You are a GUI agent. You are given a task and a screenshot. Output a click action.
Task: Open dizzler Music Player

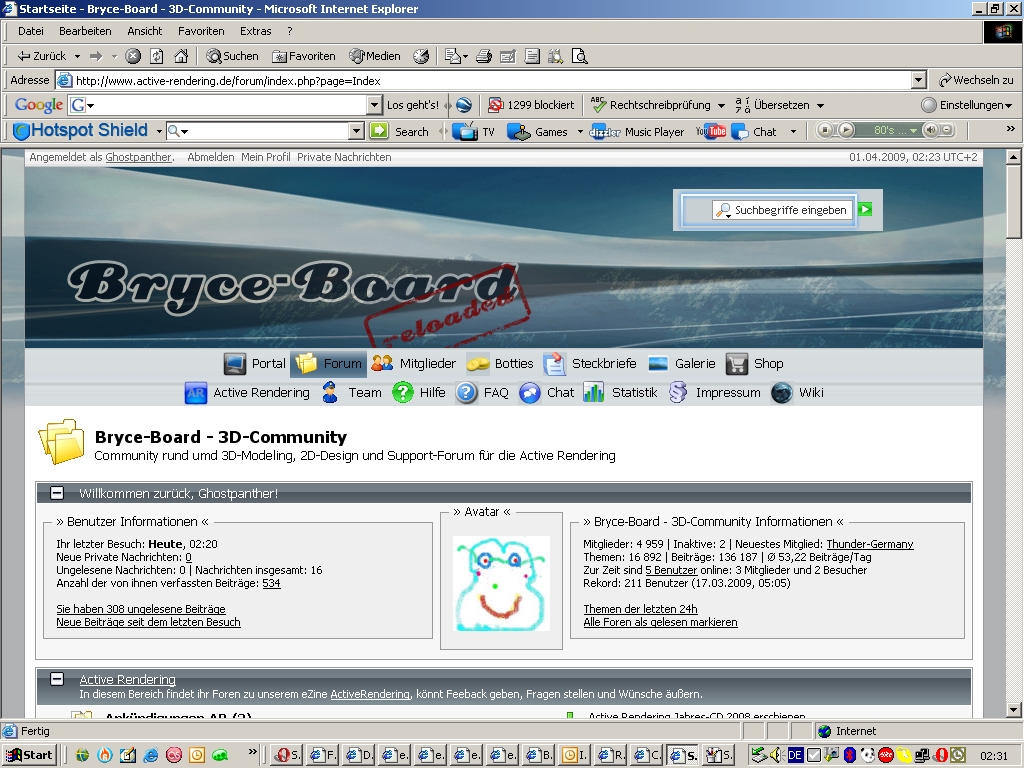(x=637, y=131)
